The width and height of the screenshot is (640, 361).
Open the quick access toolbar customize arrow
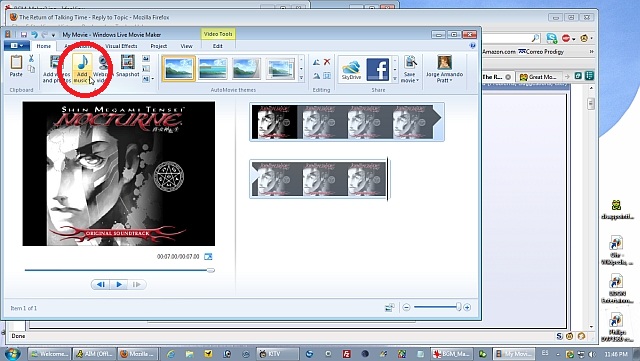click(x=53, y=35)
